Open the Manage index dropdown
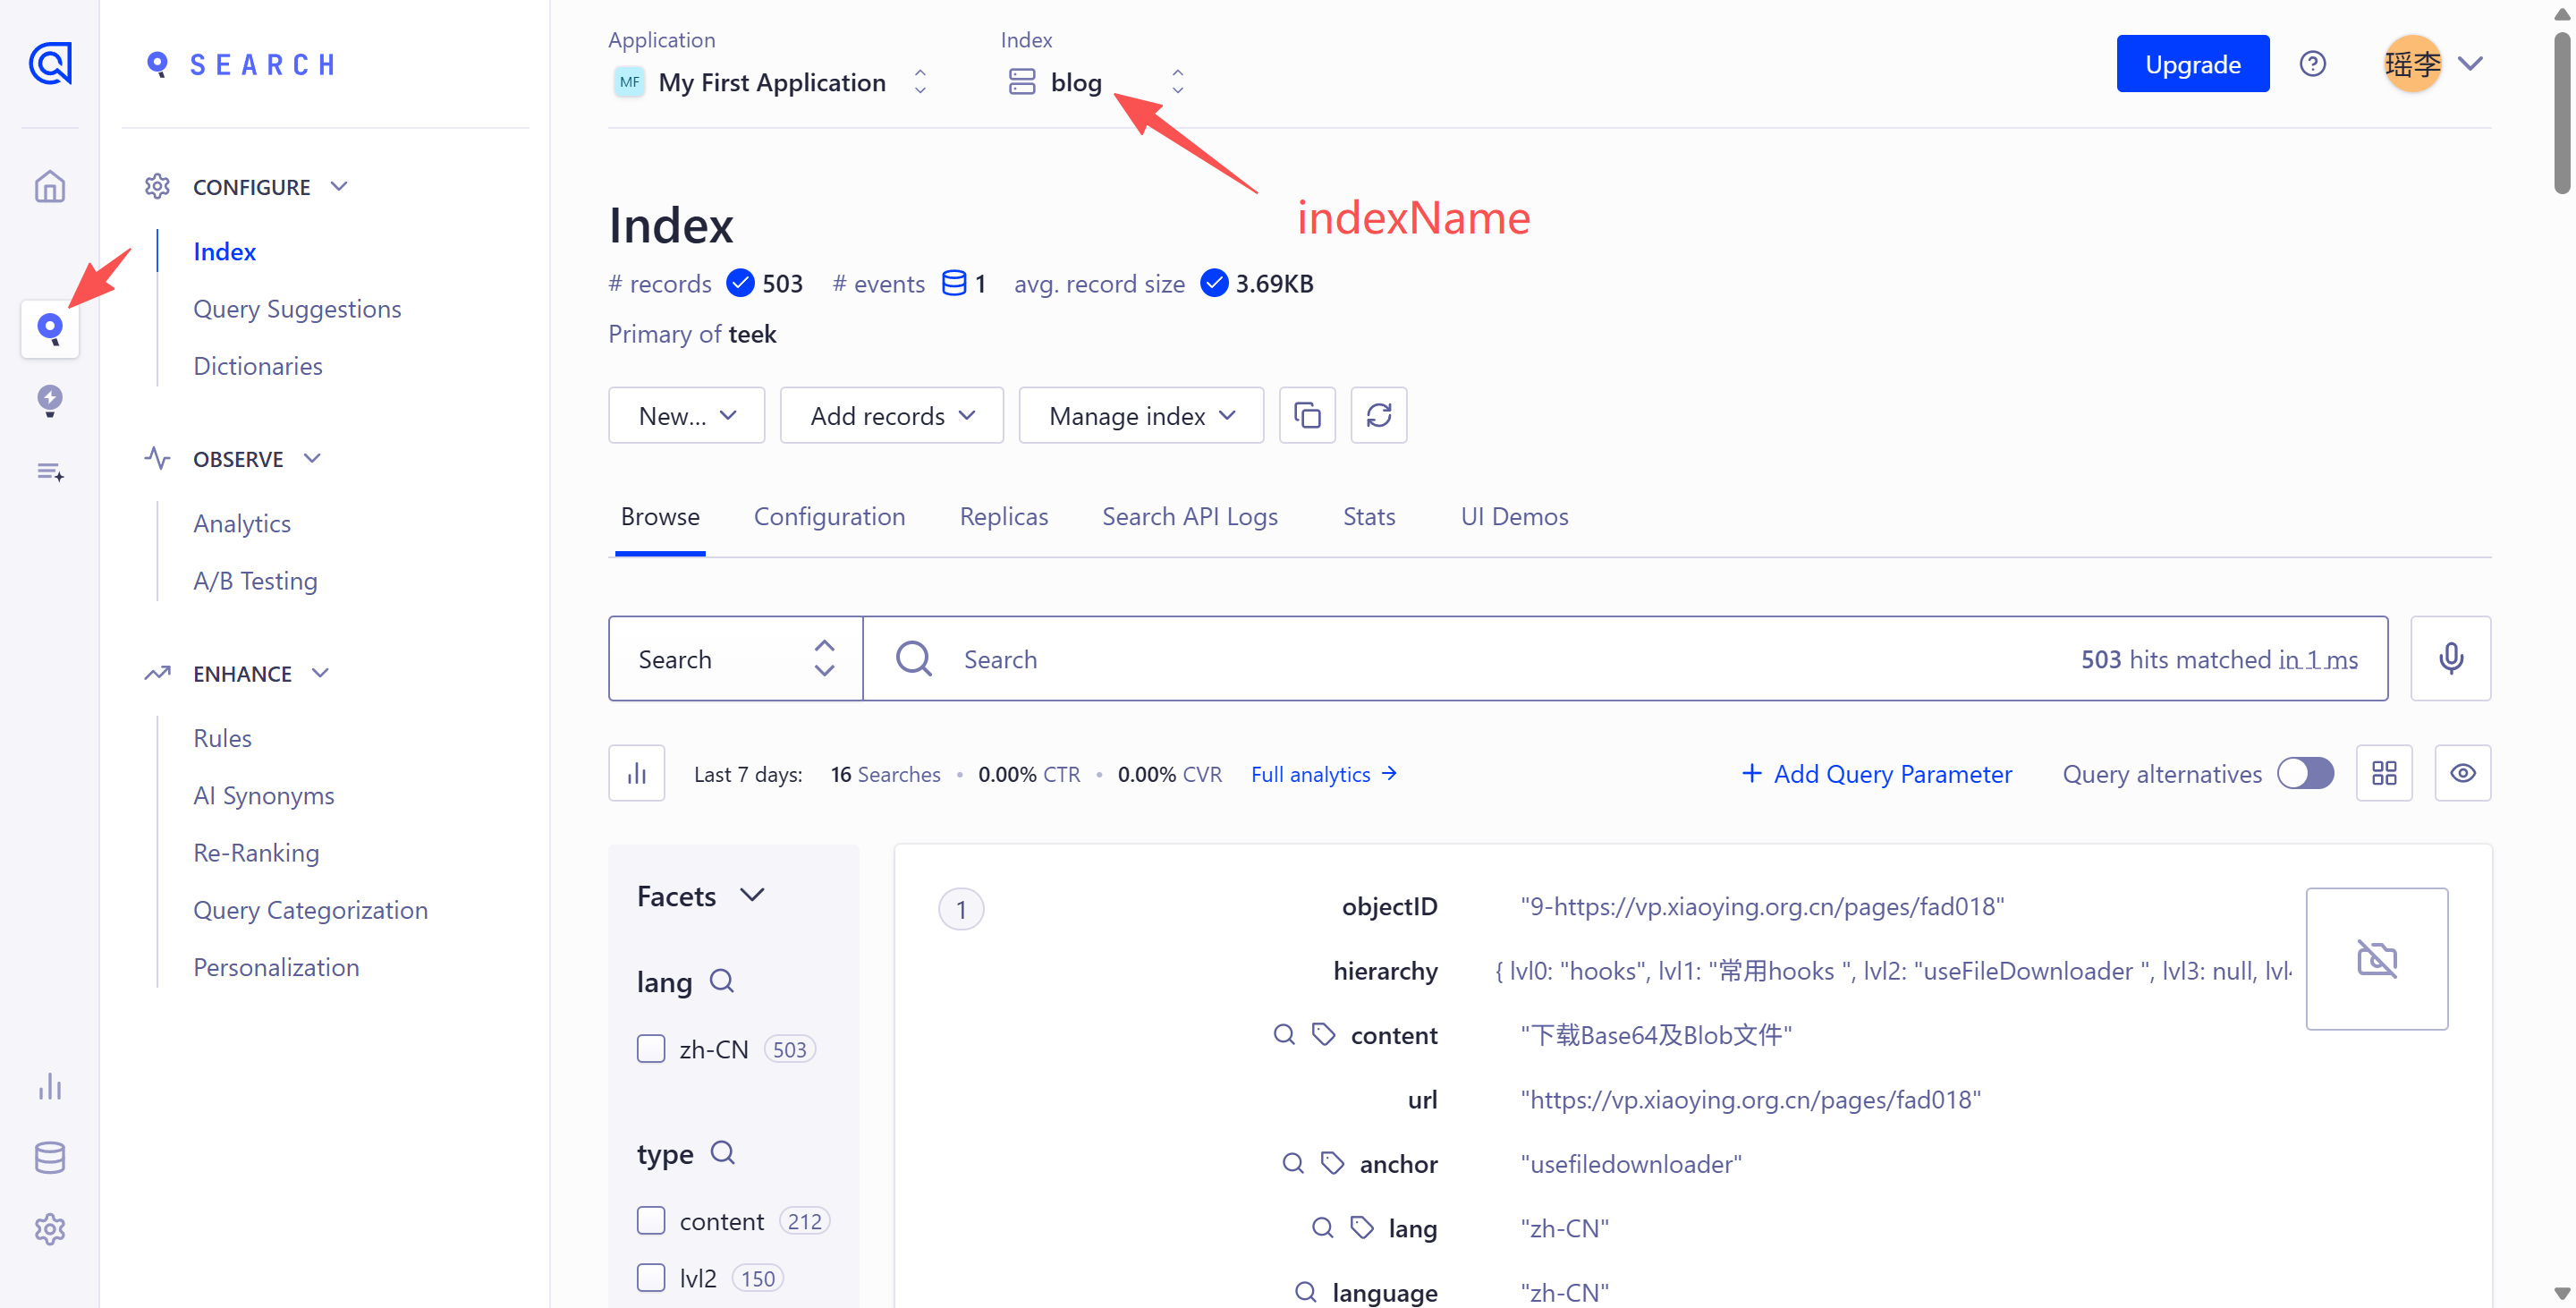 click(1141, 415)
